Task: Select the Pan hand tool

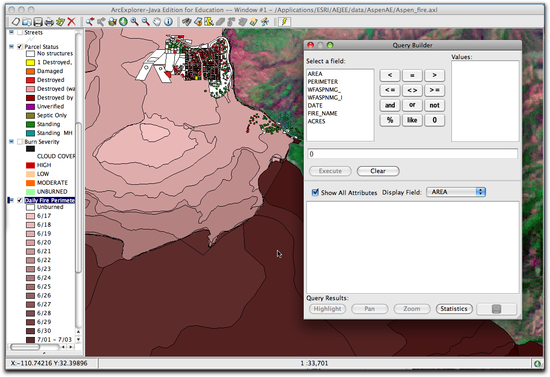Action: click(x=157, y=22)
